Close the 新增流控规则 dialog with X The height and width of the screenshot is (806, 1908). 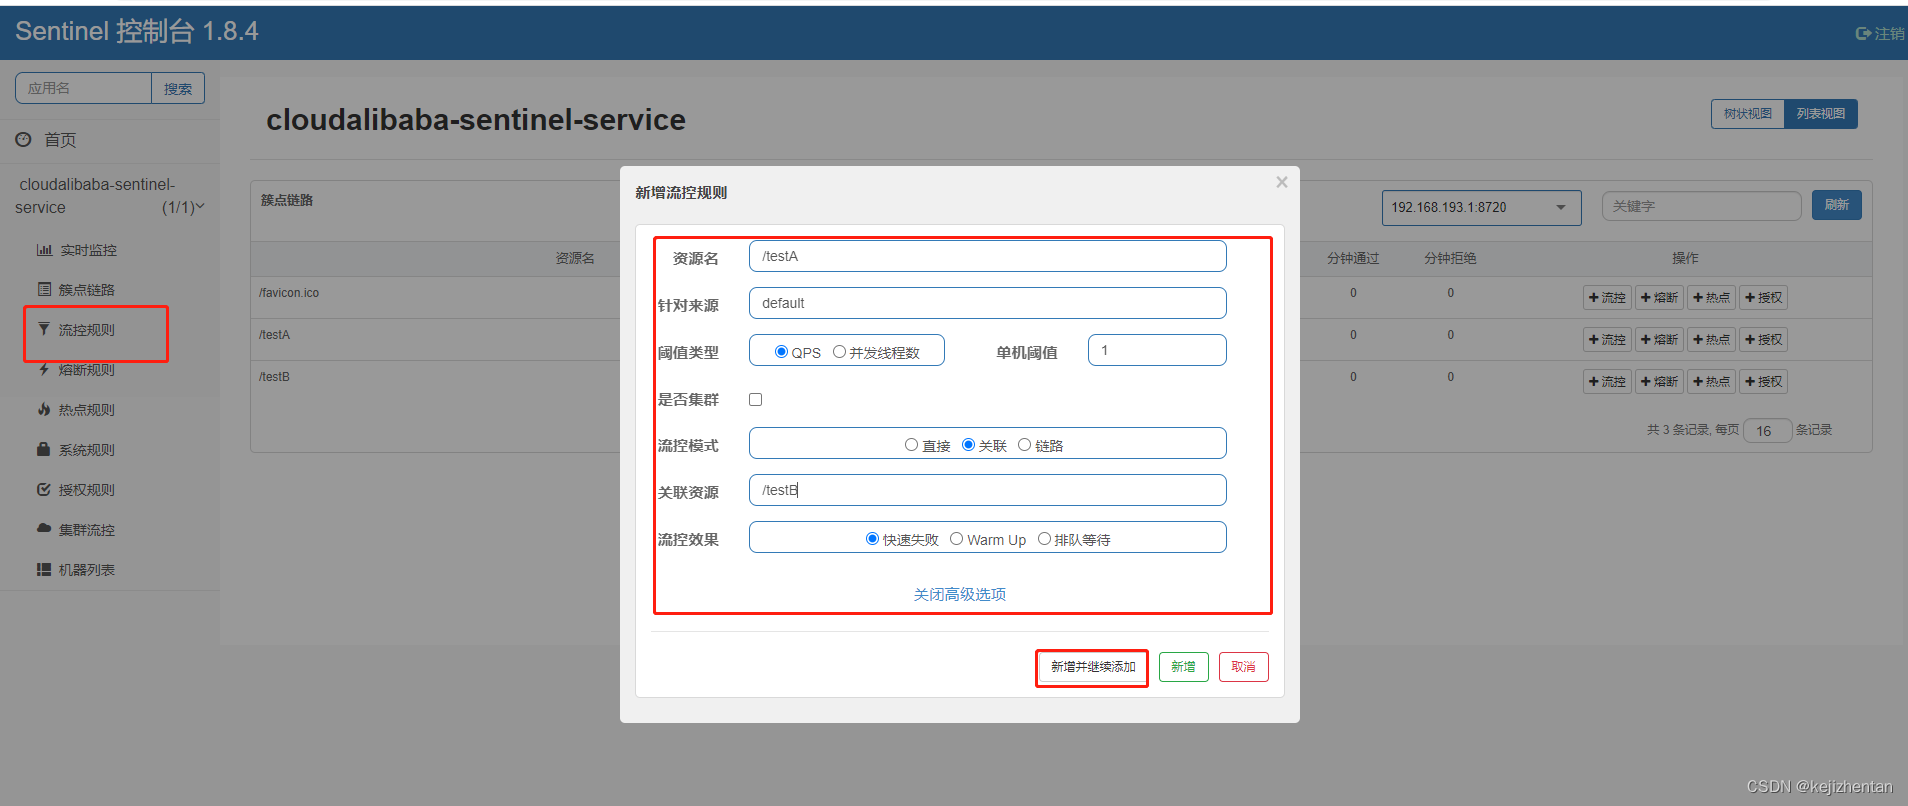1282,182
